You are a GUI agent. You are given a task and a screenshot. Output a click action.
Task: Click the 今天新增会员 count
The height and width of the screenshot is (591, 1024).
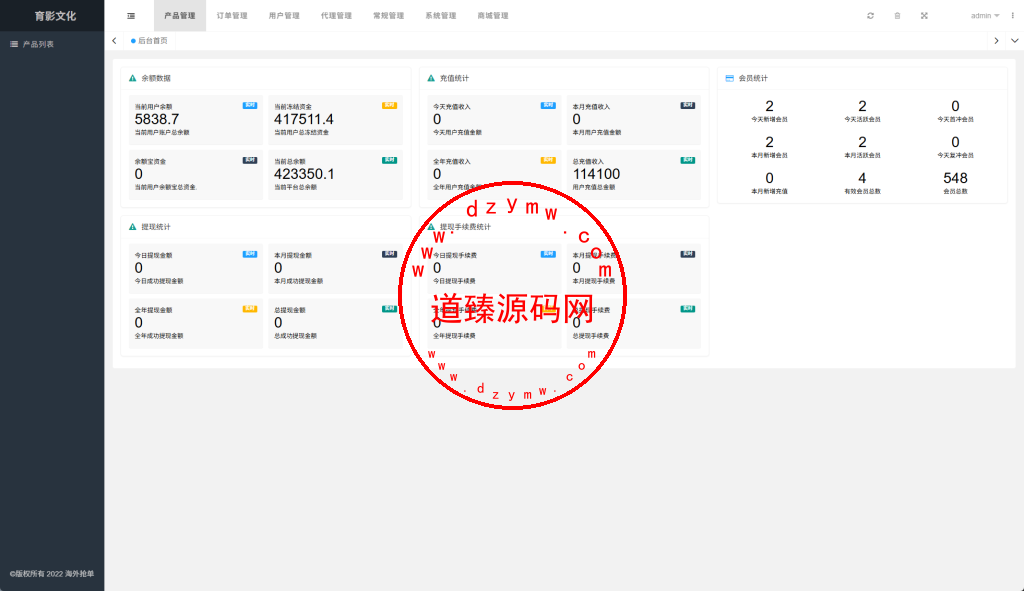coord(769,106)
